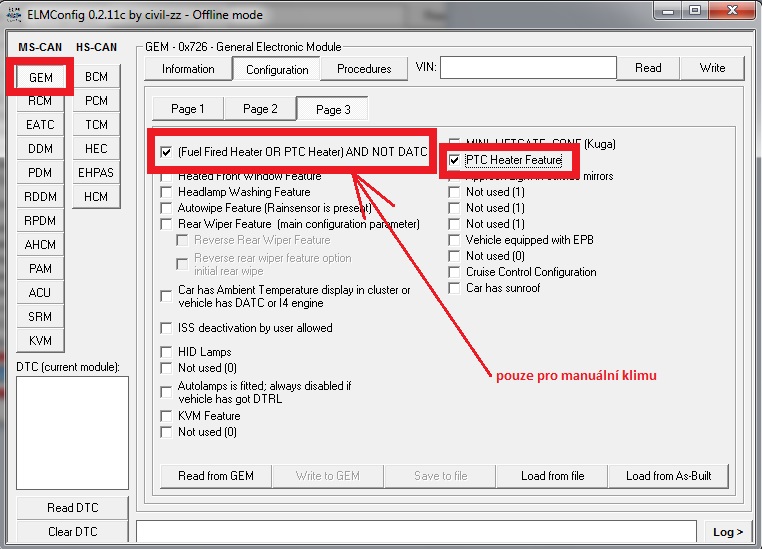Viewport: 762px width, 549px height.
Task: Choose the EHPAS module
Action: pos(96,173)
